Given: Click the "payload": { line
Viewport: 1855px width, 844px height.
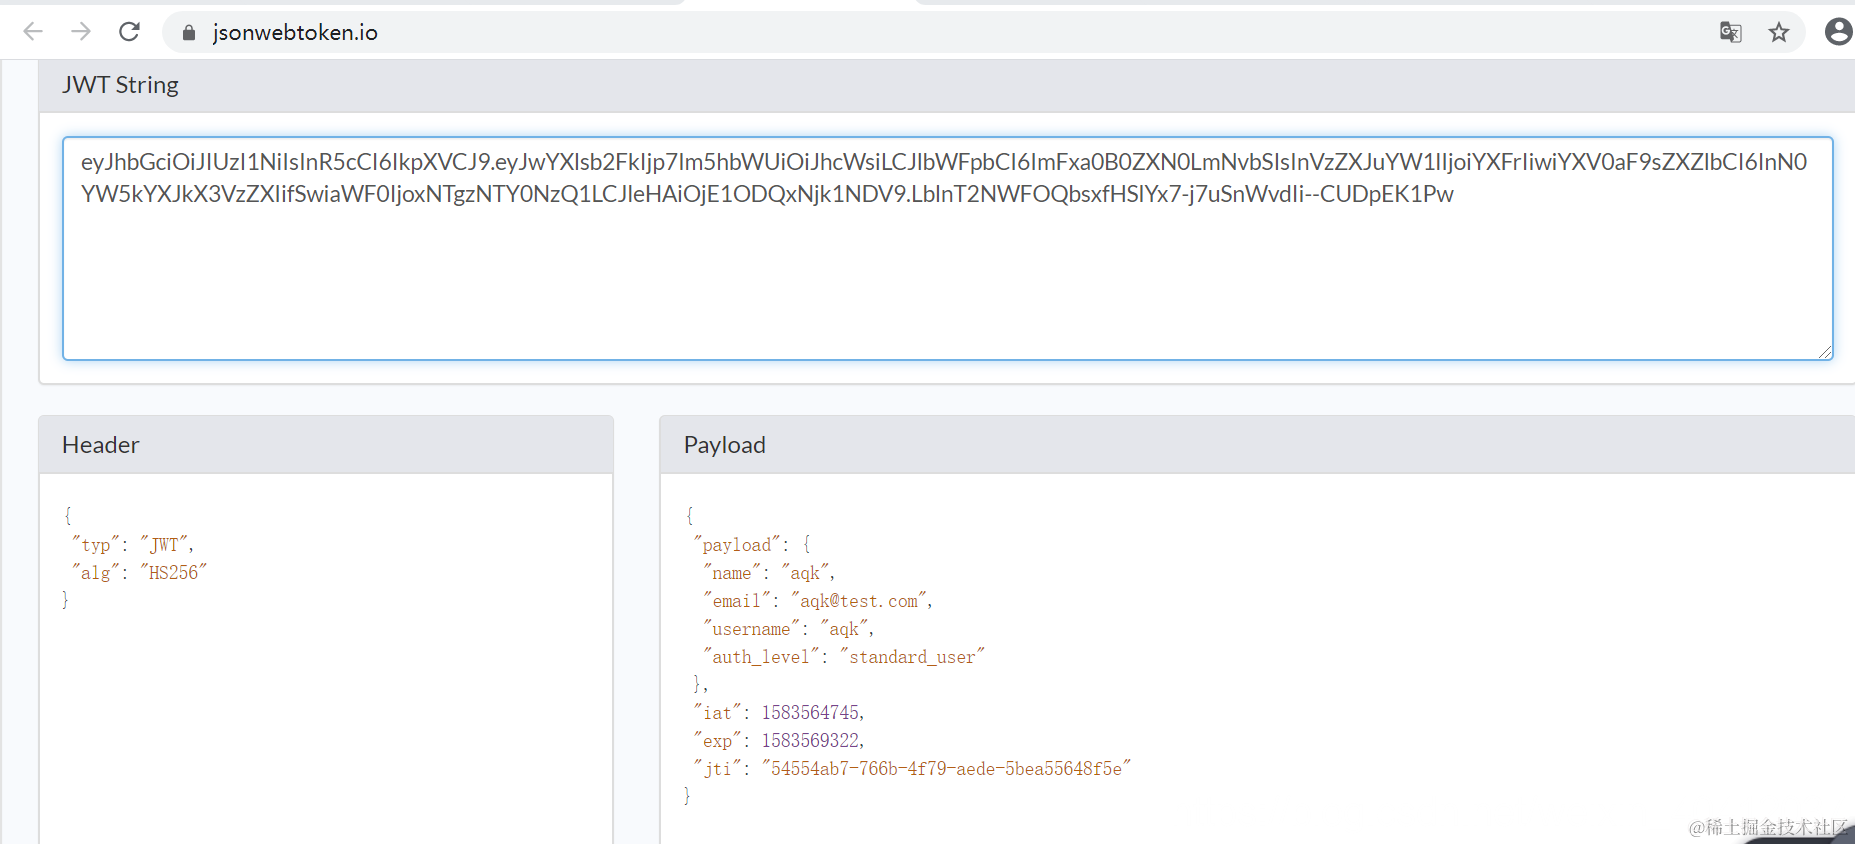Looking at the screenshot, I should point(752,545).
